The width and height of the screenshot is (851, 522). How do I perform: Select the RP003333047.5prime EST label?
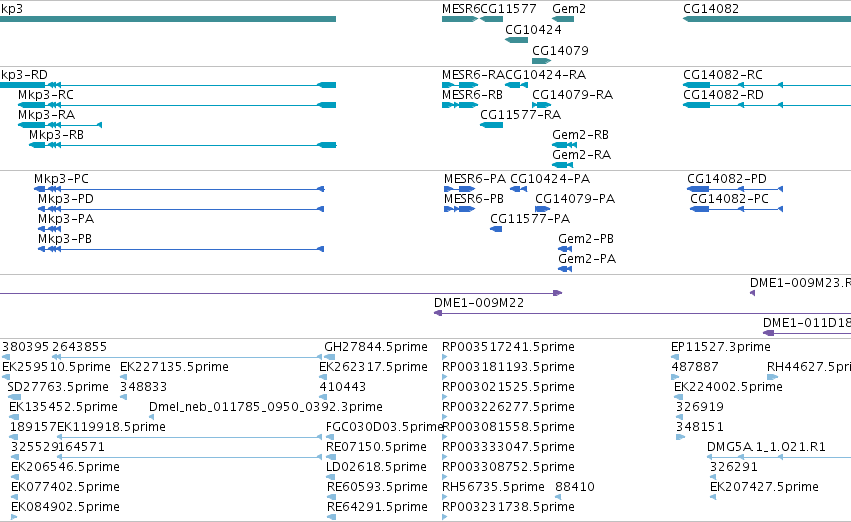(508, 448)
